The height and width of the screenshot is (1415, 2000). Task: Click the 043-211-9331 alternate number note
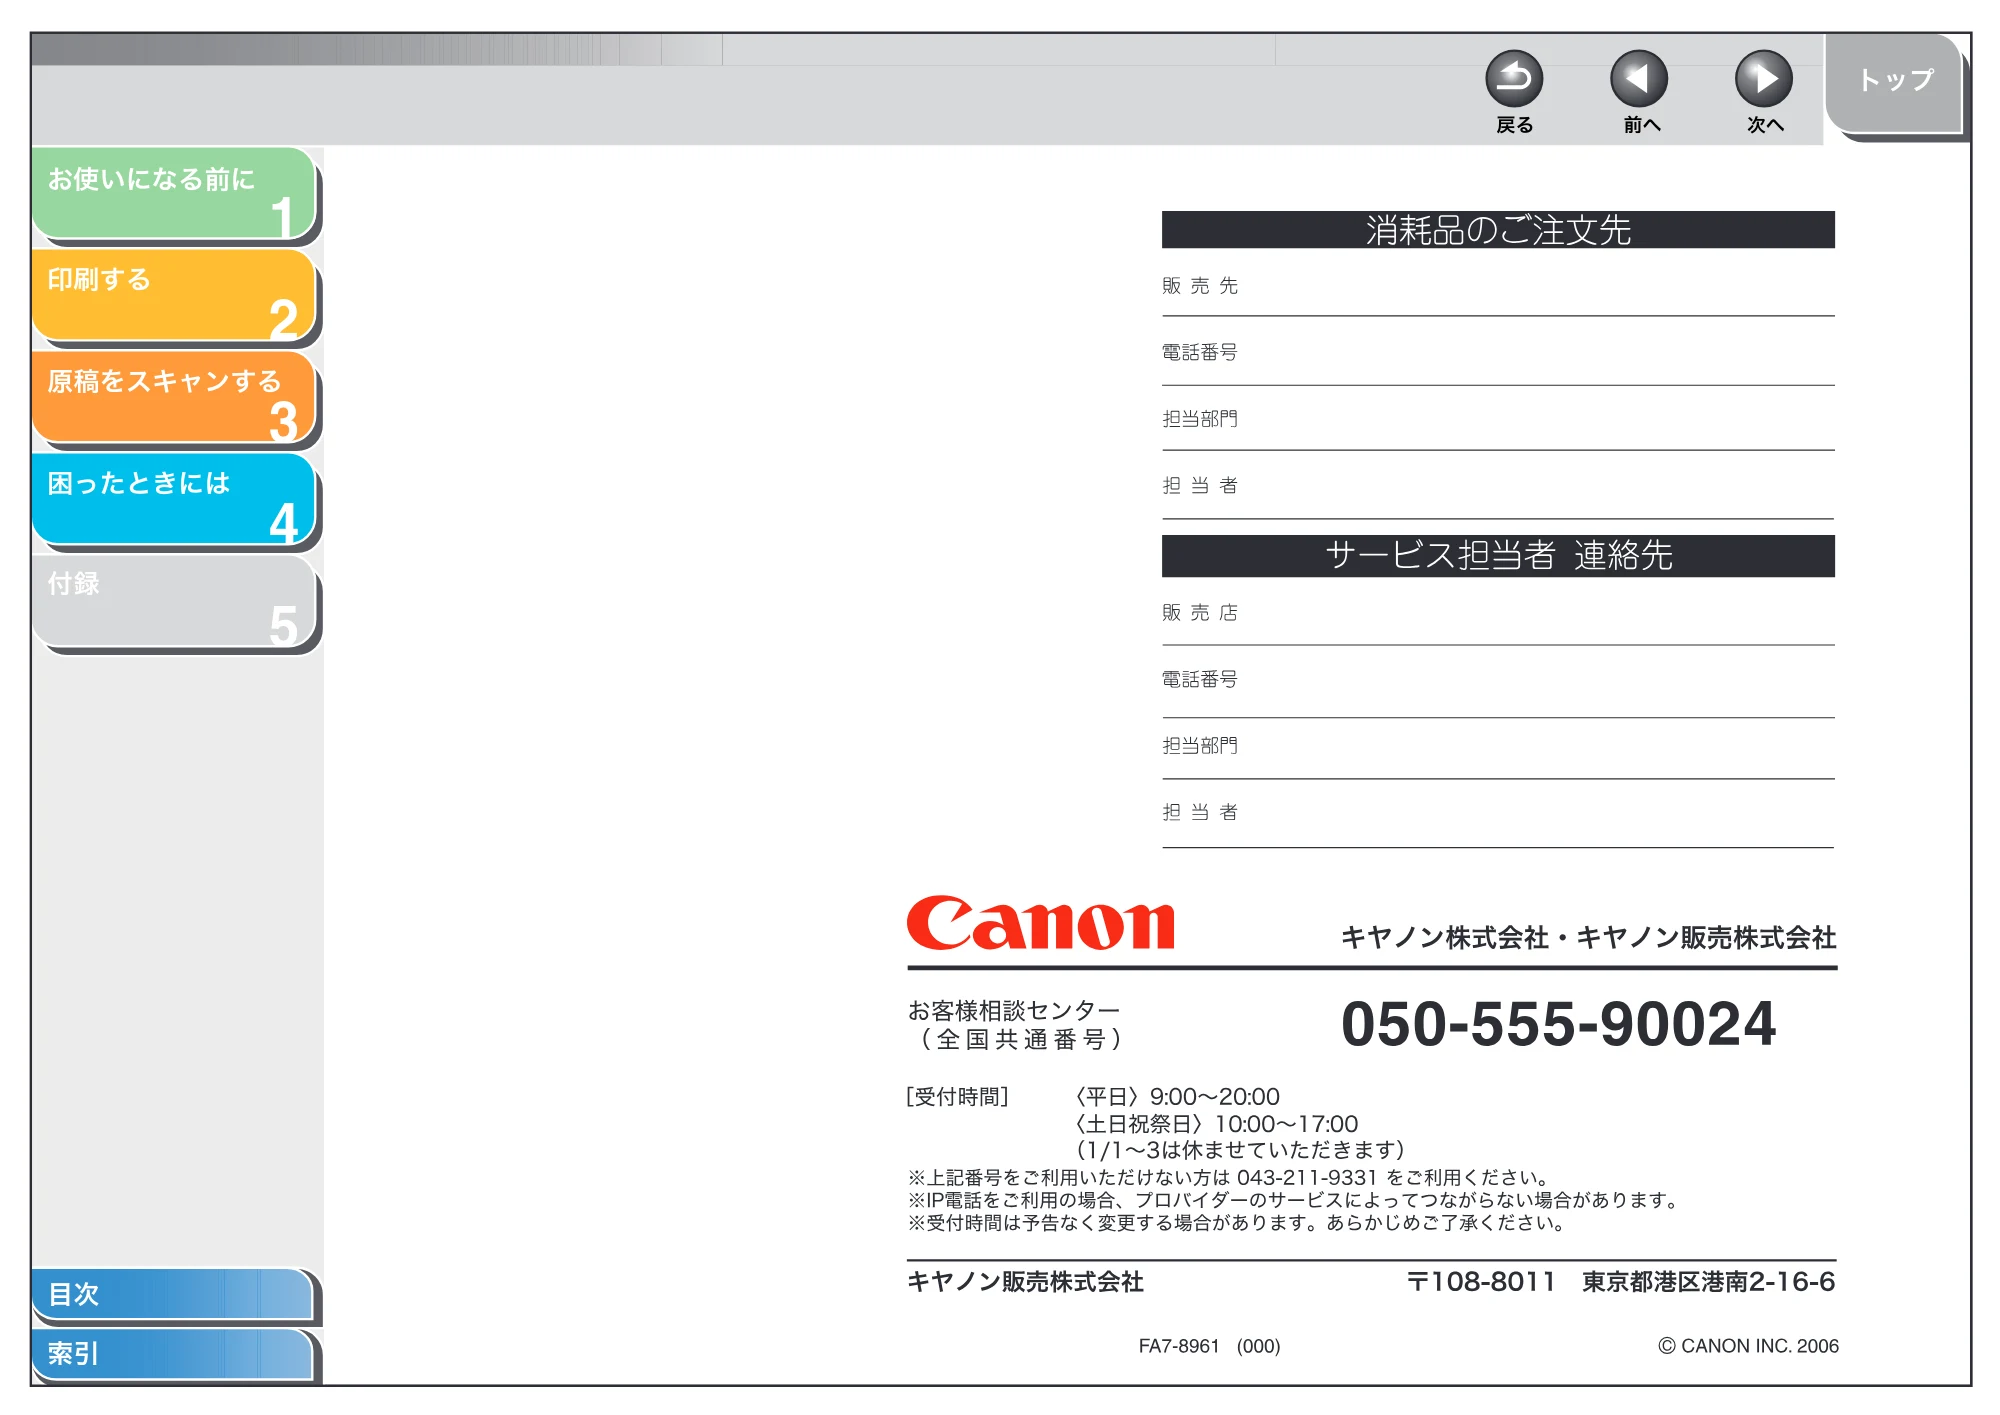(x=1229, y=1178)
